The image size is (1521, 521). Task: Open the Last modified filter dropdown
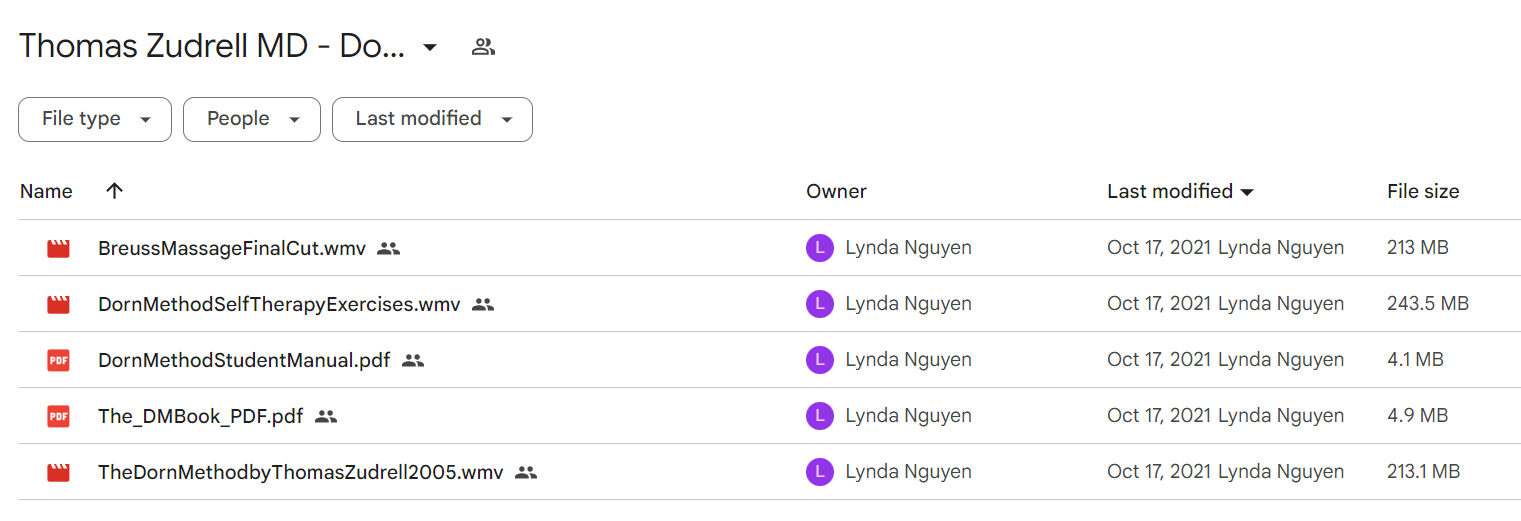[x=432, y=119]
